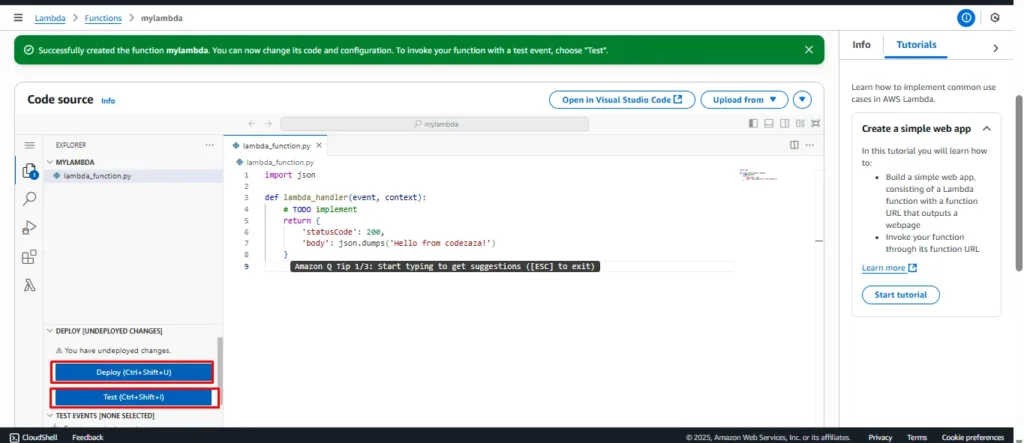Open the Lambda icon in activity bar

coord(29,285)
